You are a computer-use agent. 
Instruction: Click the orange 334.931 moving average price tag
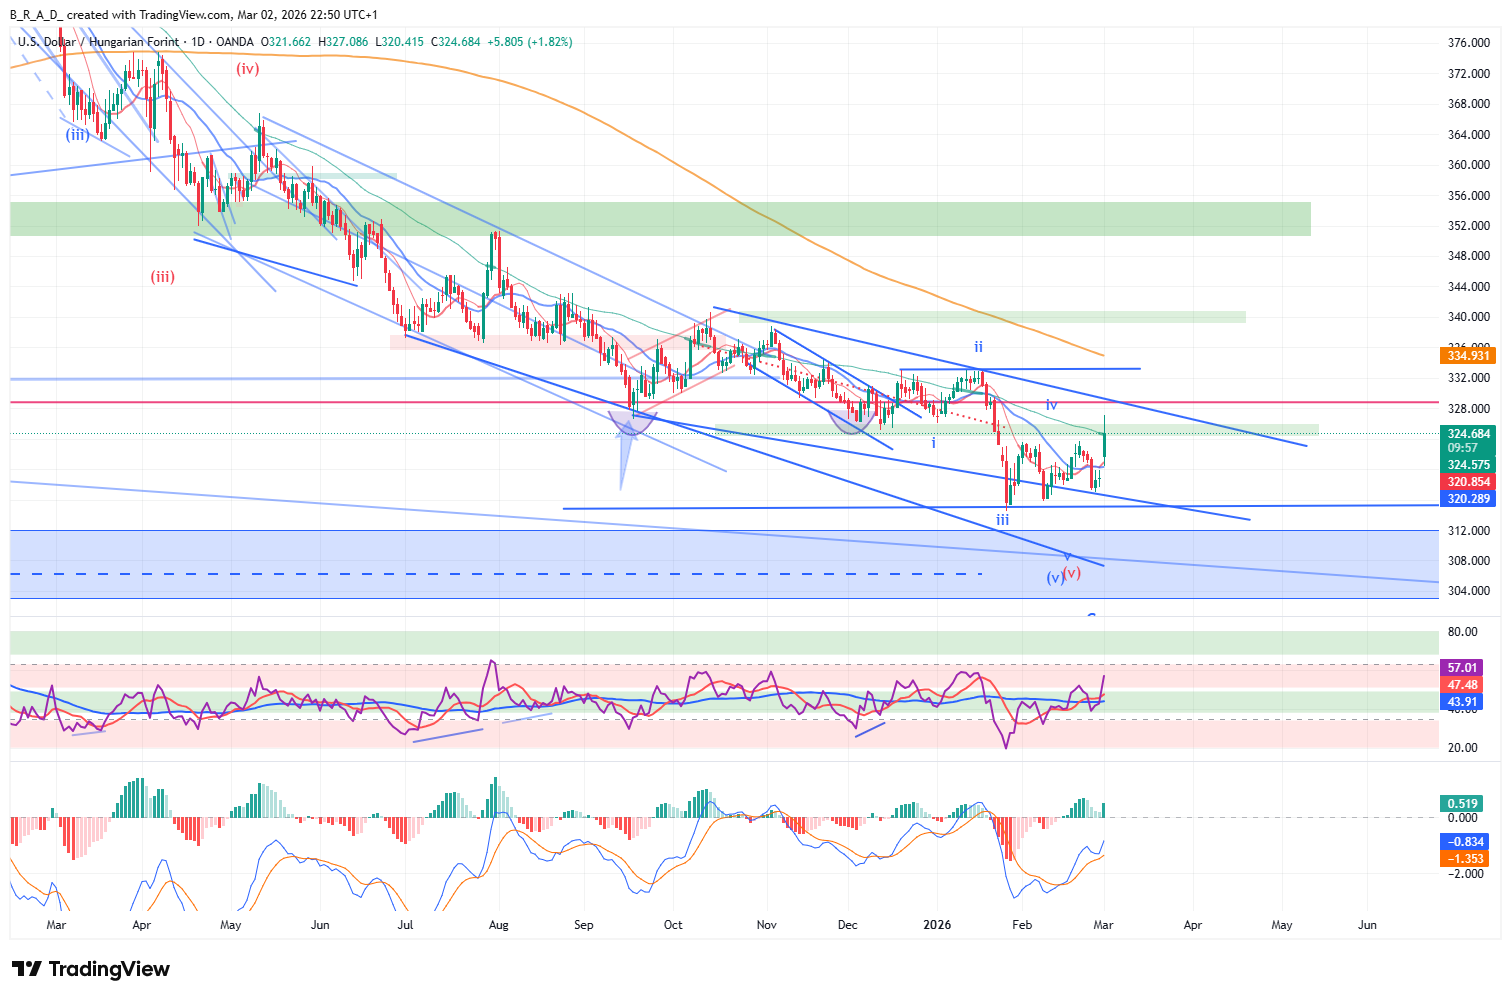(x=1468, y=356)
